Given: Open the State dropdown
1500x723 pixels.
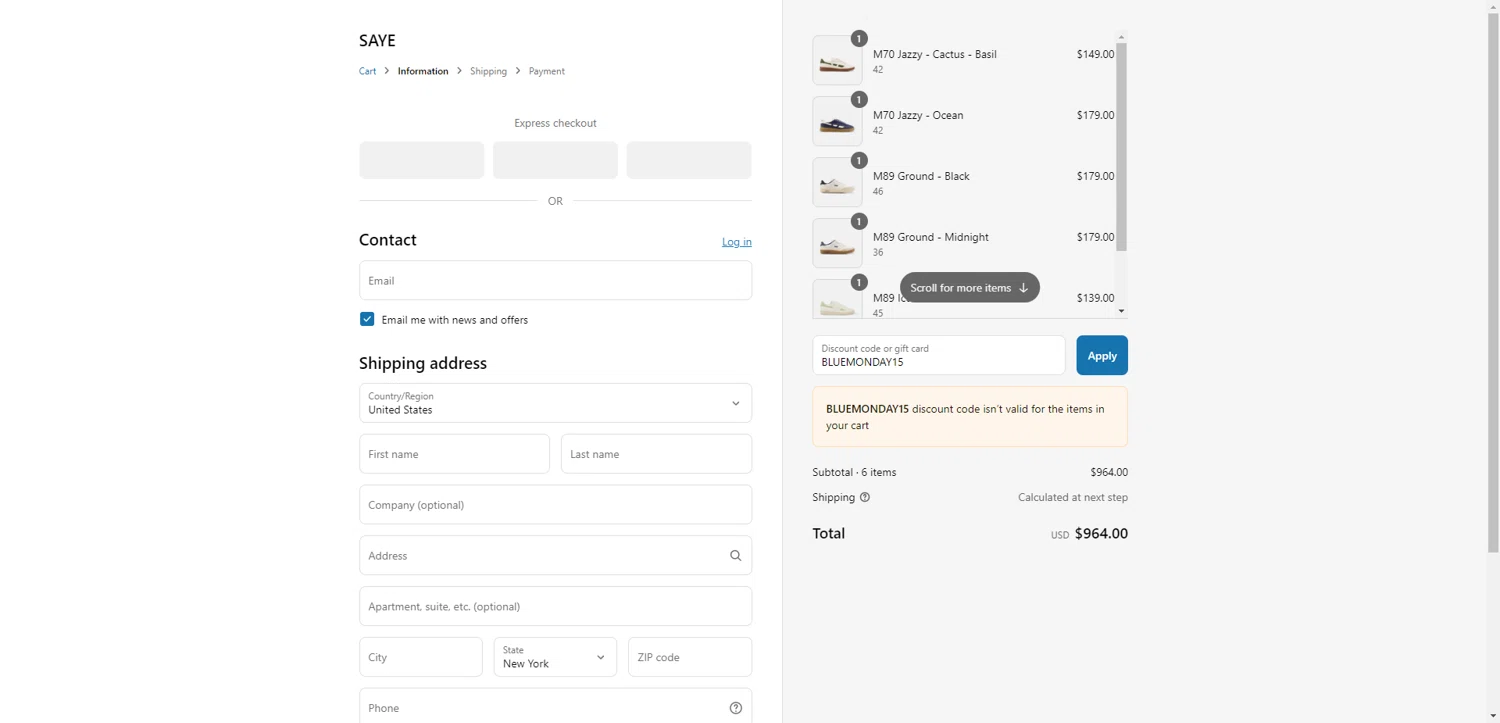Looking at the screenshot, I should [555, 657].
